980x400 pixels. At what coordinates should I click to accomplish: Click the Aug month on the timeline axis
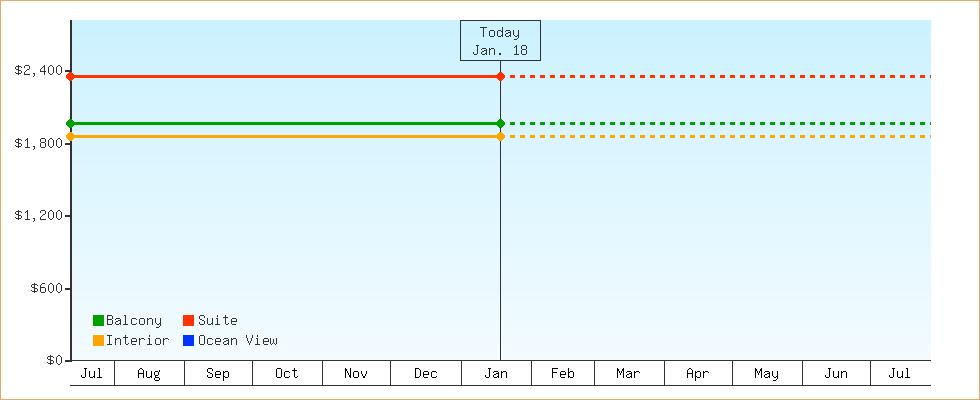149,374
